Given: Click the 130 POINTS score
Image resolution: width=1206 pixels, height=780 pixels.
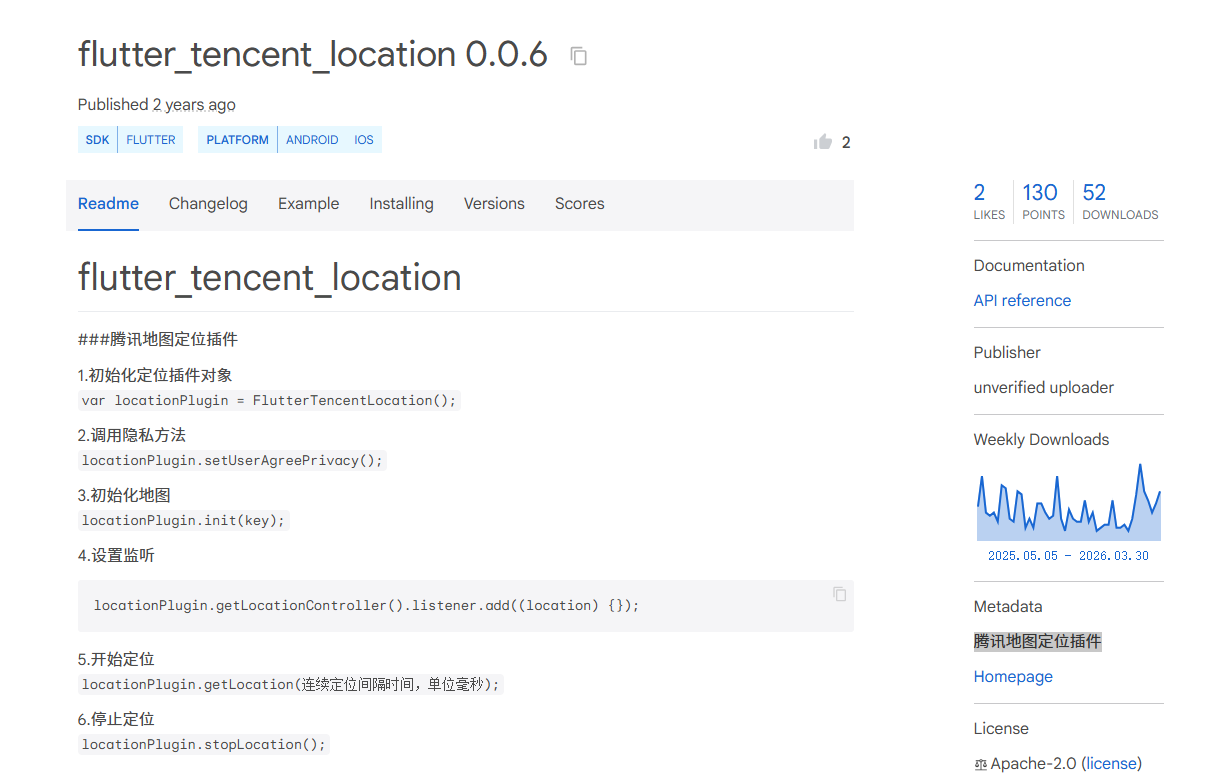Looking at the screenshot, I should point(1043,201).
